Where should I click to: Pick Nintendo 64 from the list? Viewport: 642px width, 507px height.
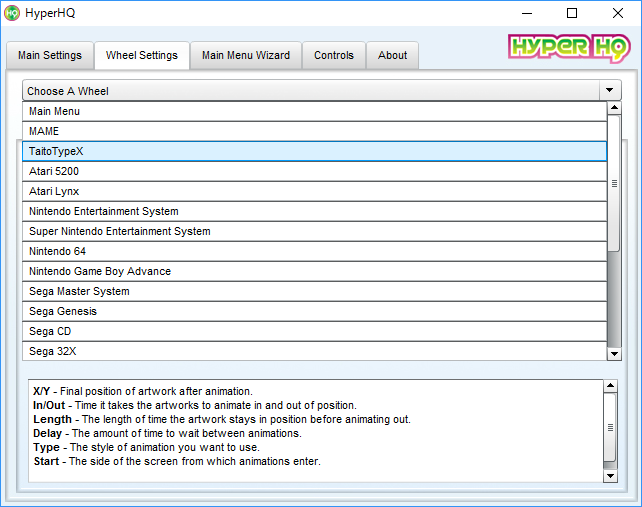[x=314, y=252]
